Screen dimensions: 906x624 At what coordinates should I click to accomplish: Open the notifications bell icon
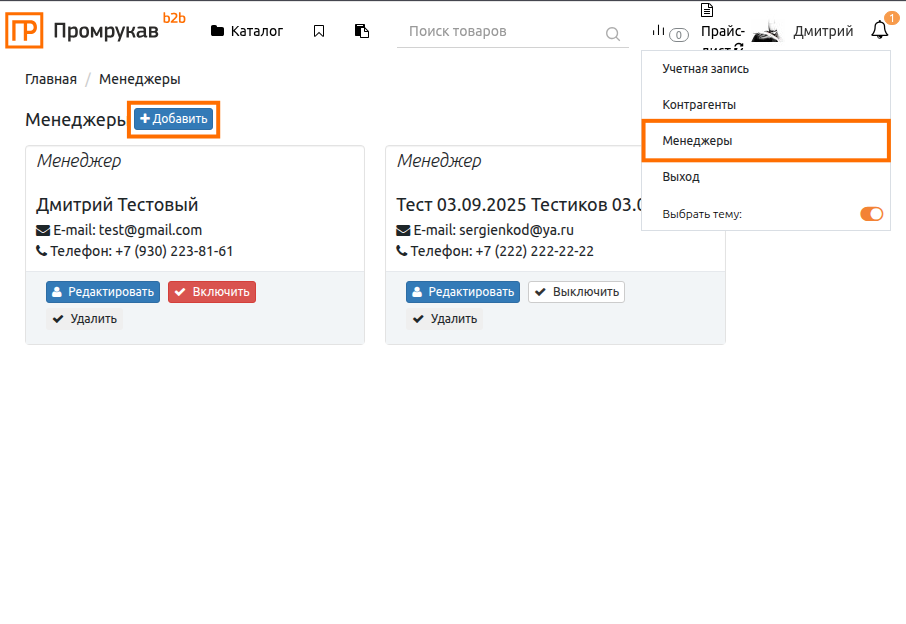coord(879,30)
